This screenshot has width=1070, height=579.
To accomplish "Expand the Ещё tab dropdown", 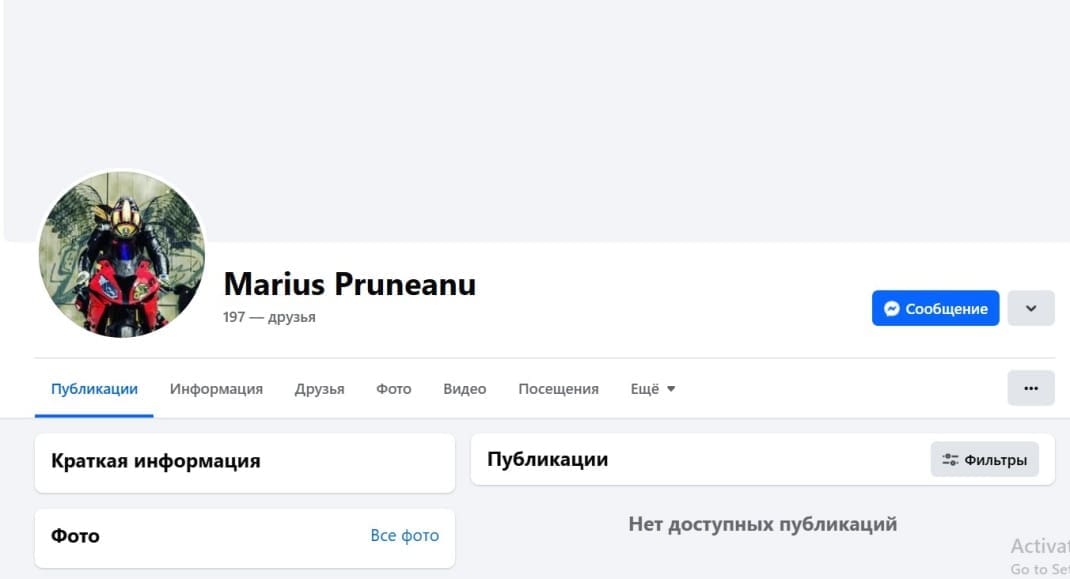I will (653, 389).
